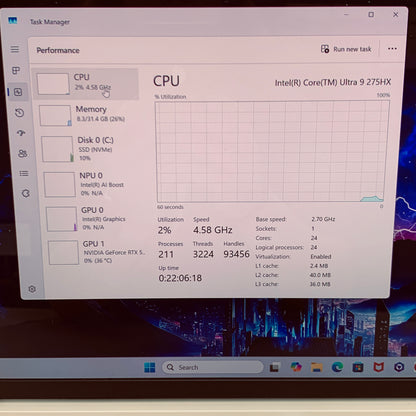The height and width of the screenshot is (416, 416).
Task: Close the Task Manager window
Action: coord(396,14)
